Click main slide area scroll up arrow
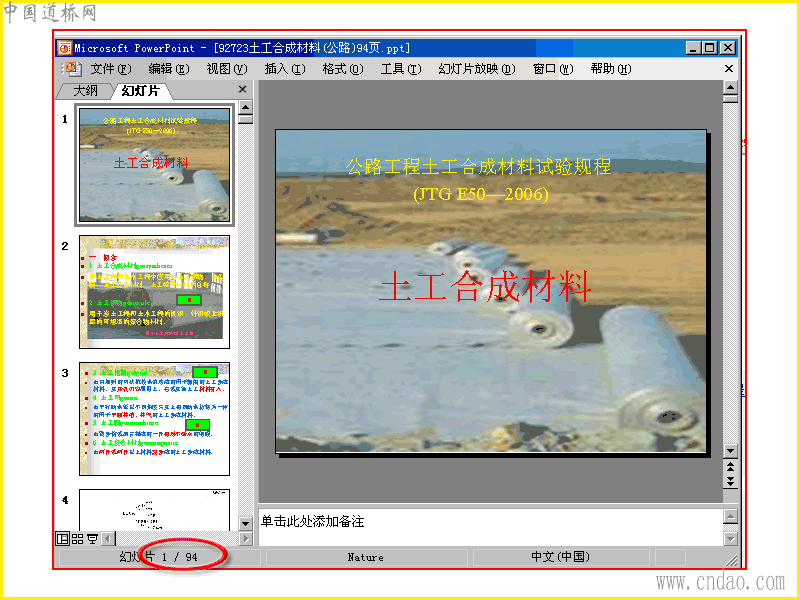 (731, 88)
